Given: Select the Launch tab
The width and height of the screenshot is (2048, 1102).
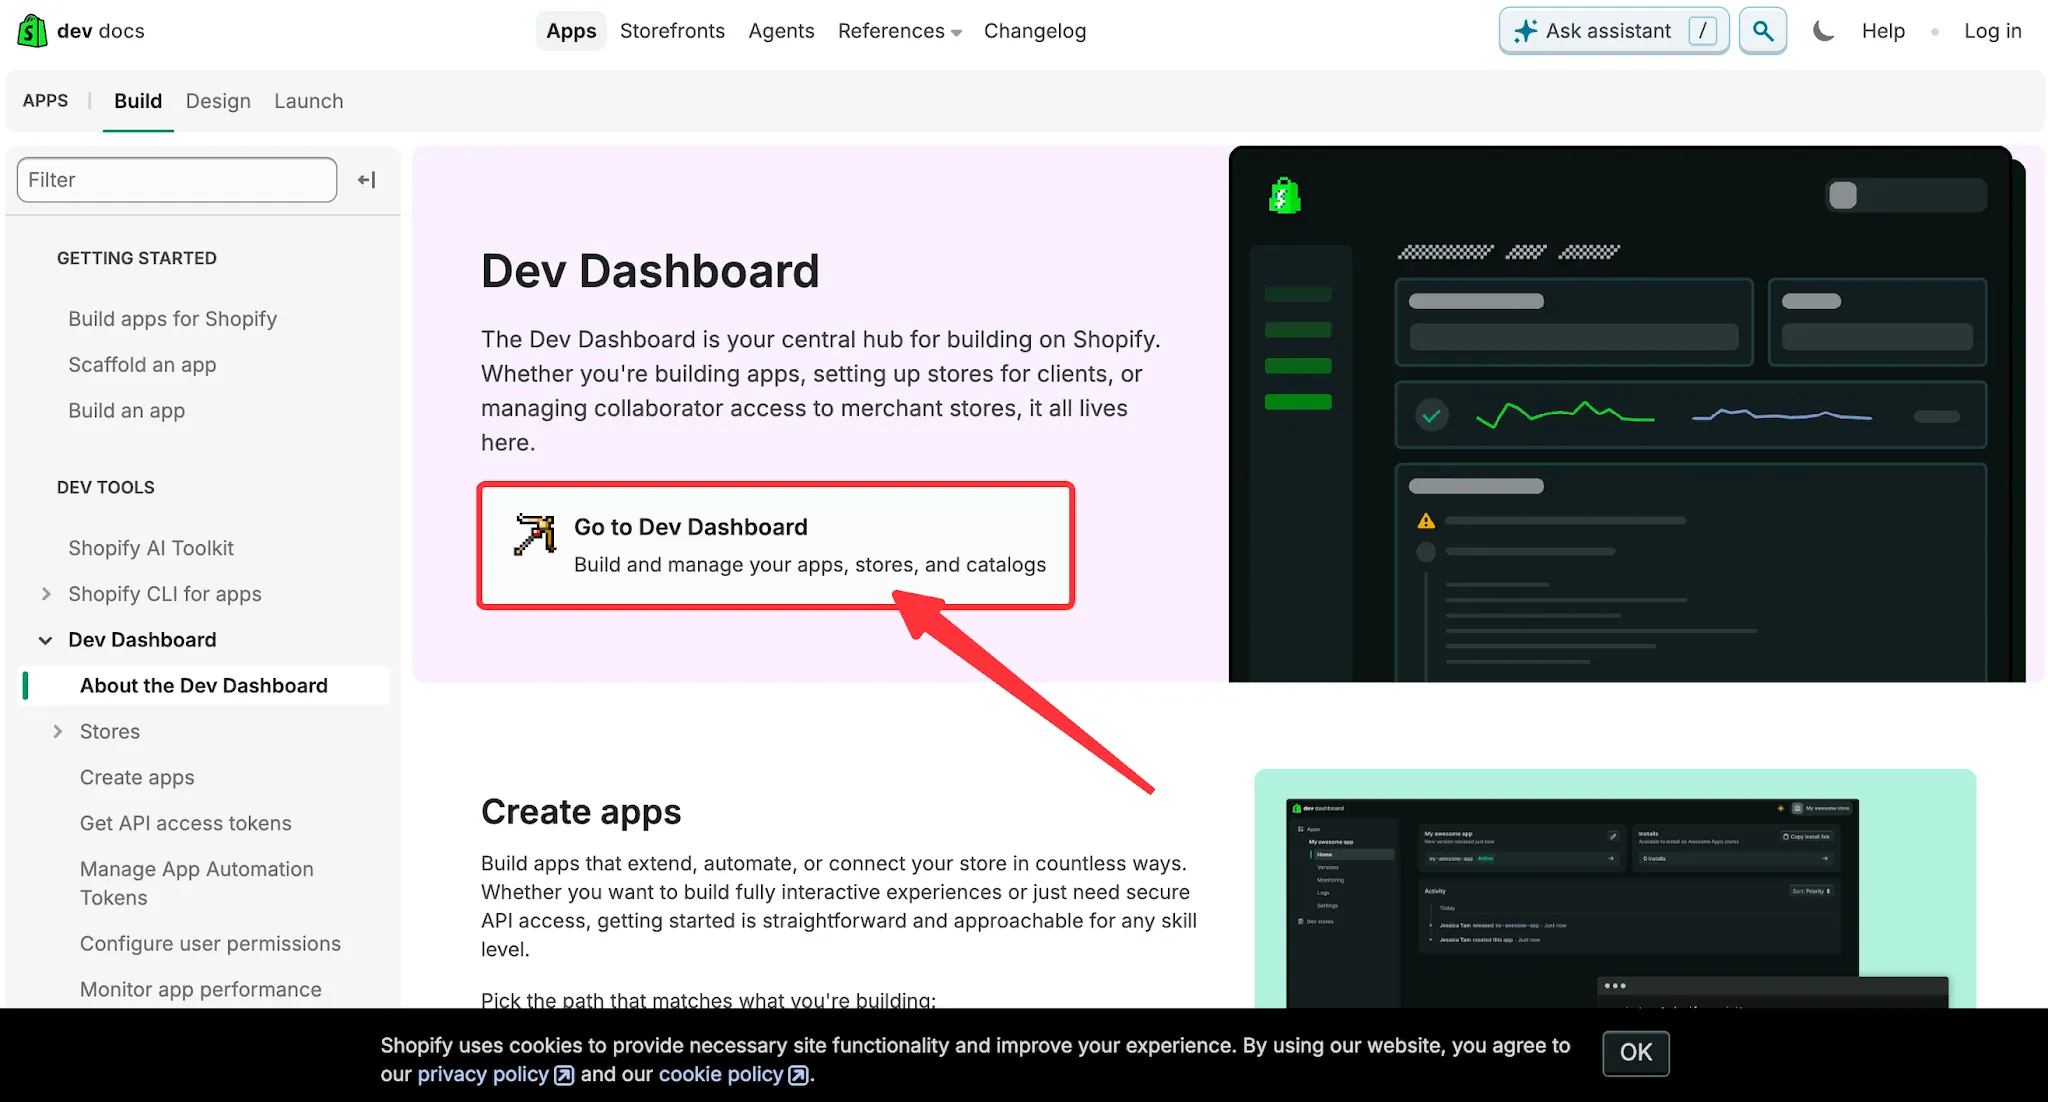Looking at the screenshot, I should point(309,101).
